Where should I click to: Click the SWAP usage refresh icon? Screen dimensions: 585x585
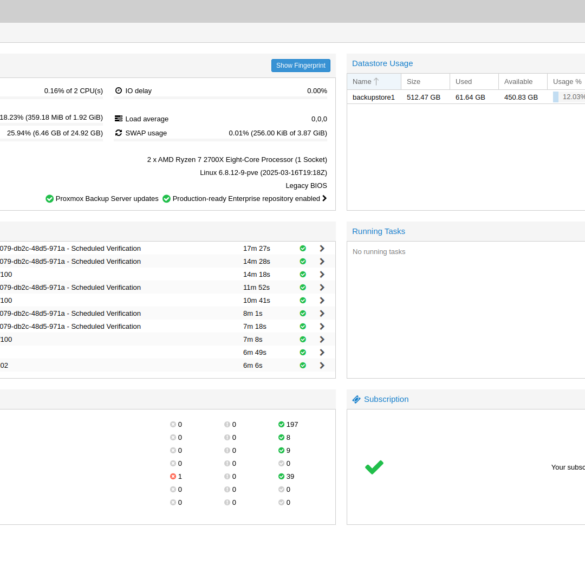[119, 133]
